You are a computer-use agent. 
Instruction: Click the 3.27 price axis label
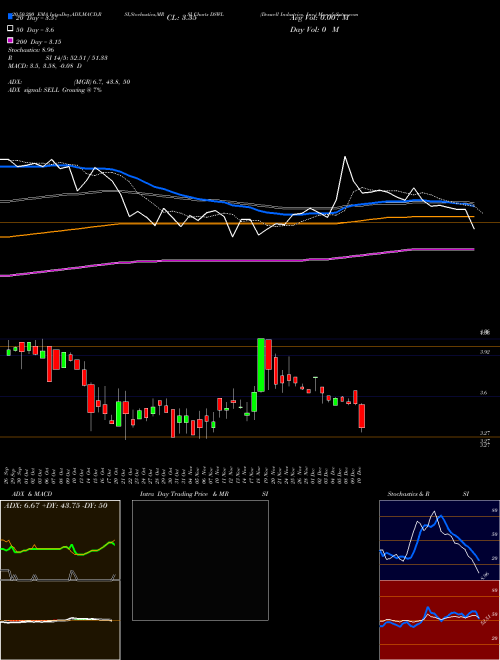(484, 433)
